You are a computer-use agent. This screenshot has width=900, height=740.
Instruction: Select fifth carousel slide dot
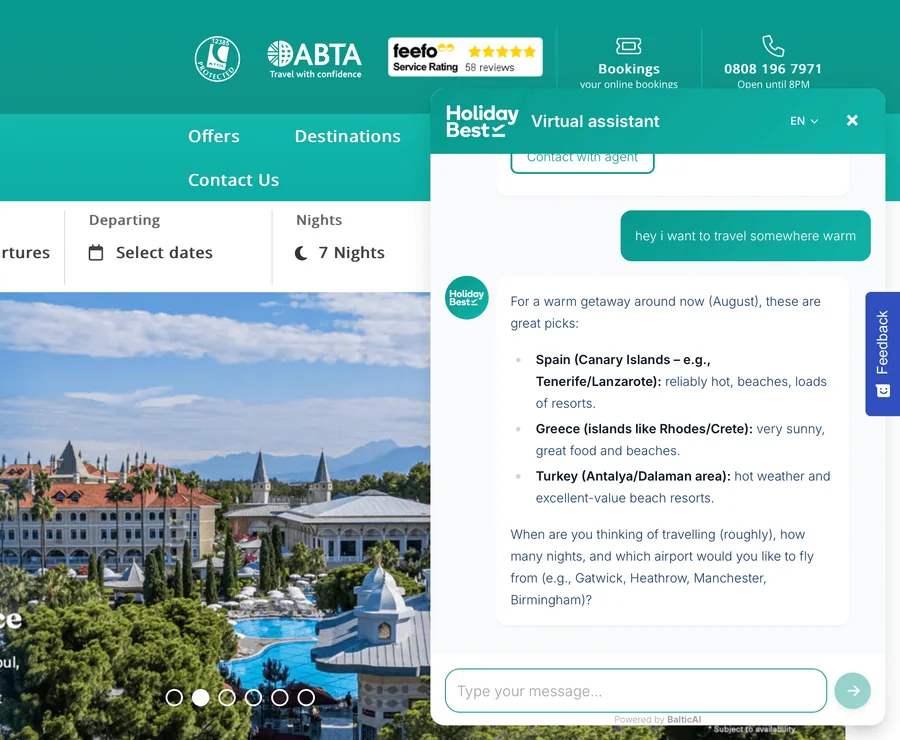(x=280, y=698)
